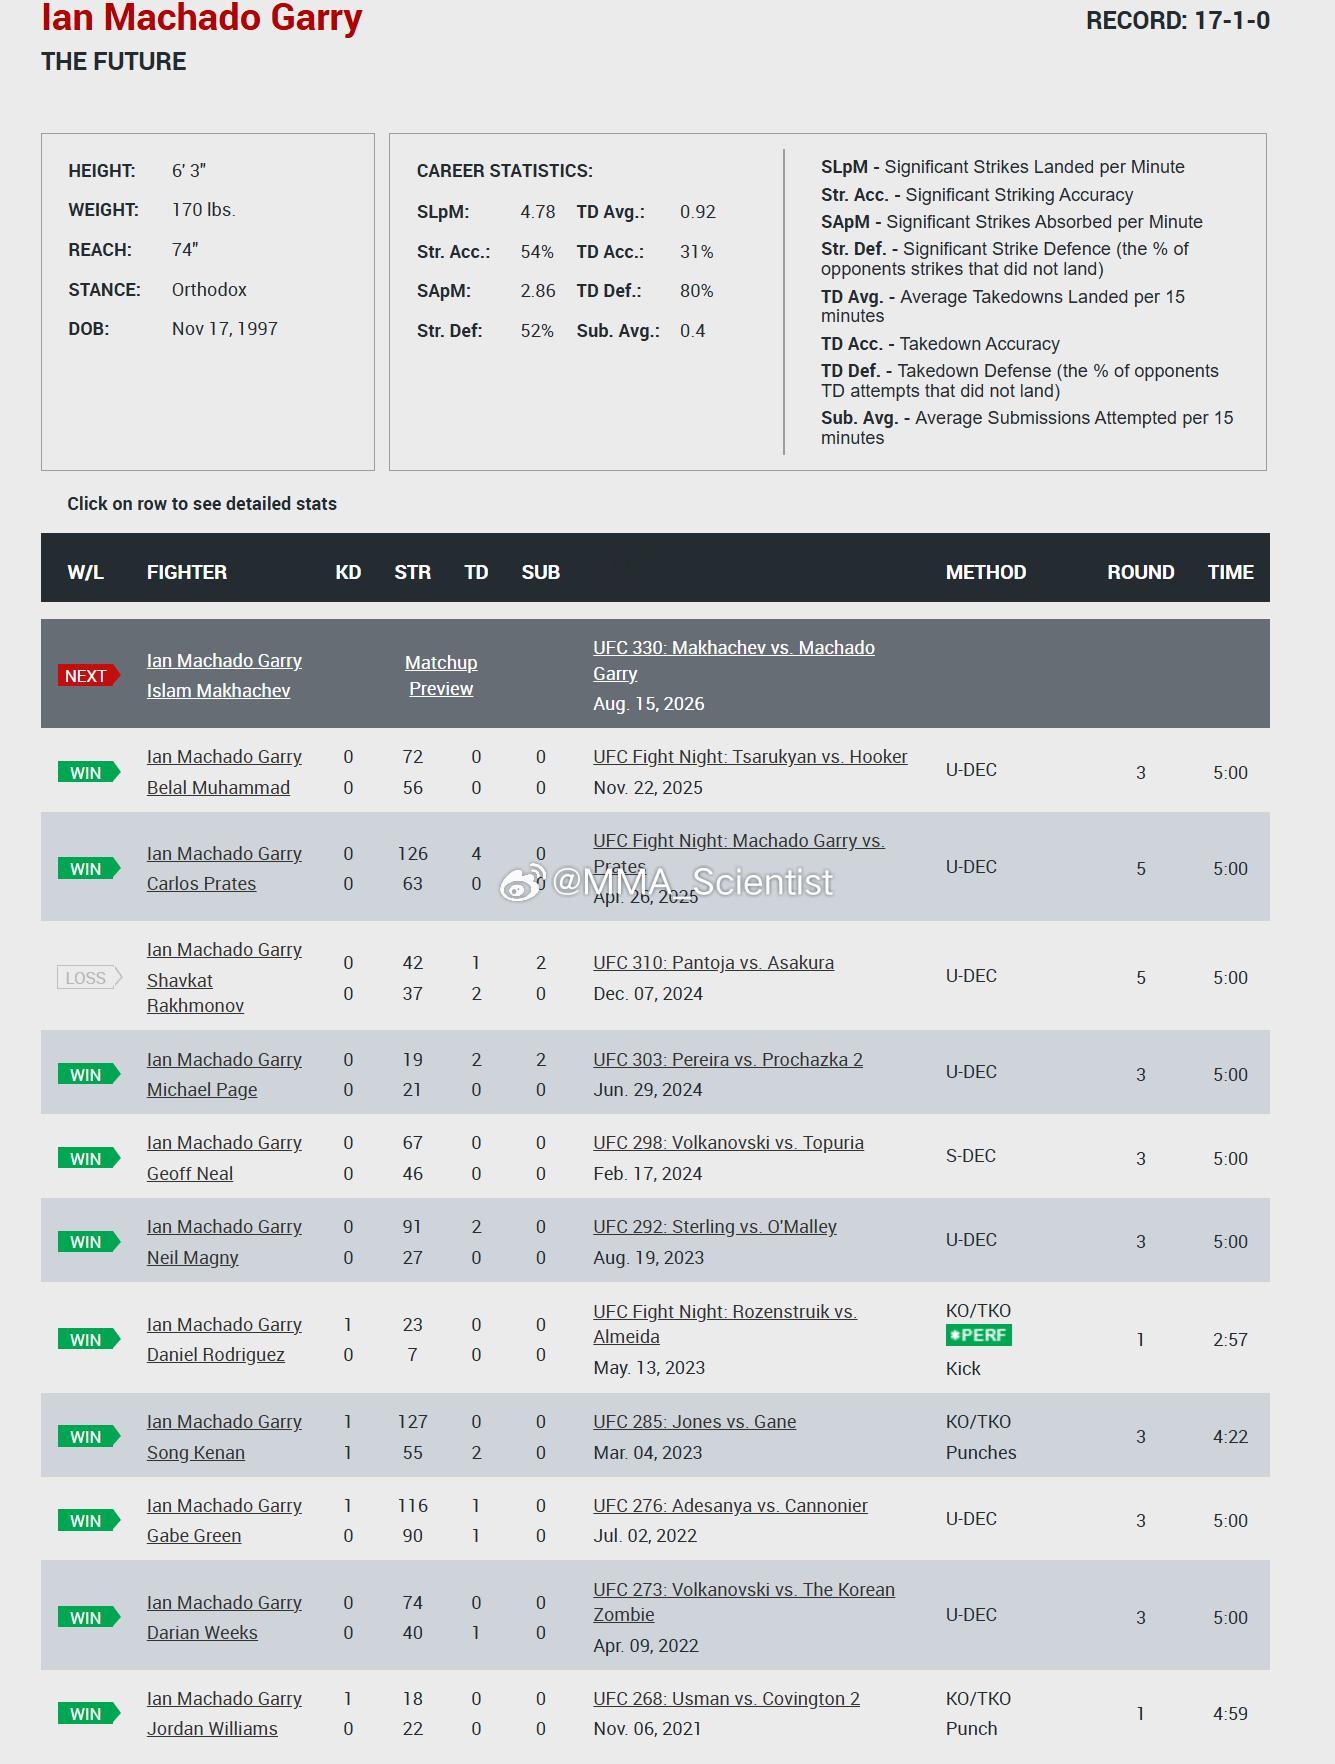Click the green PERF bonus badge
Screen dimensions: 1335x1764
(978, 1335)
